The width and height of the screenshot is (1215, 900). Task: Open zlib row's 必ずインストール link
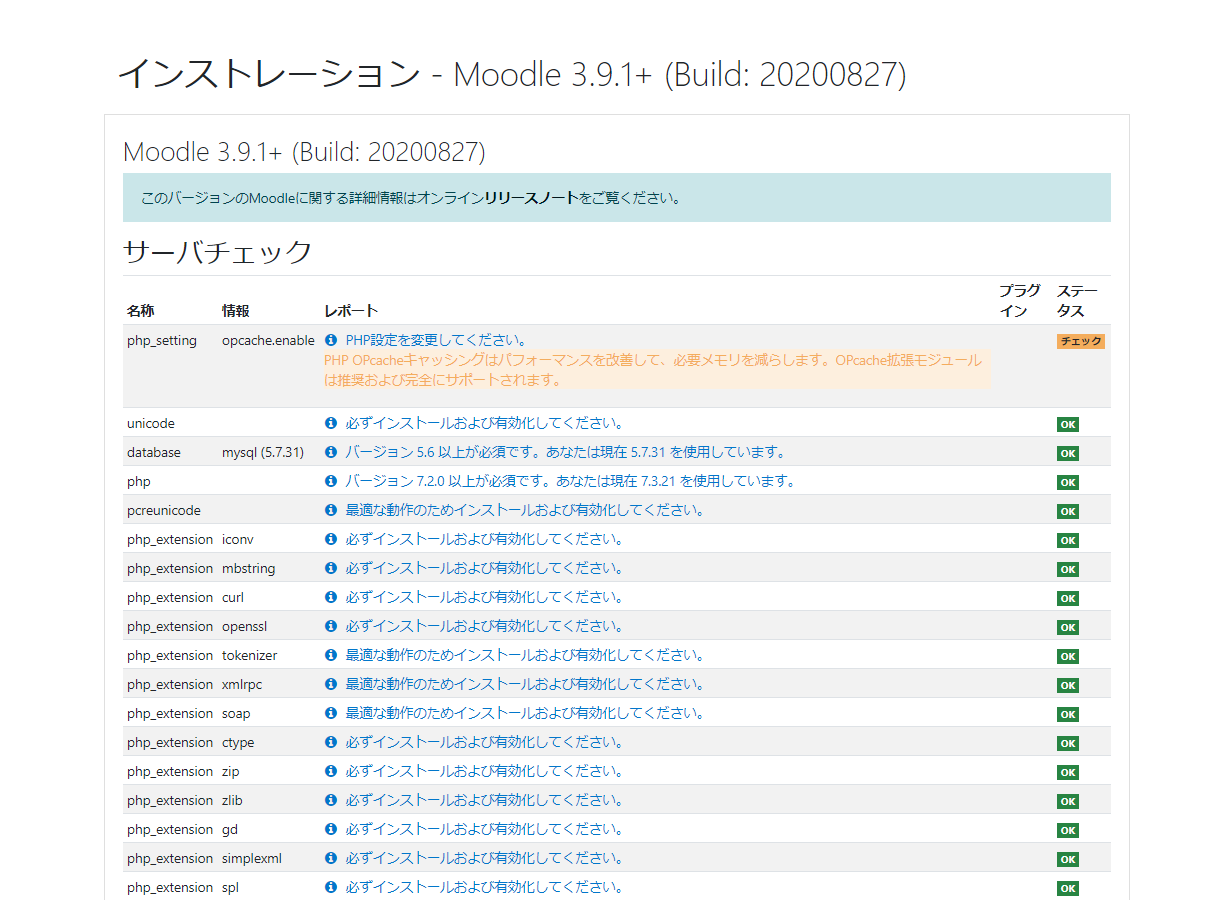click(485, 800)
